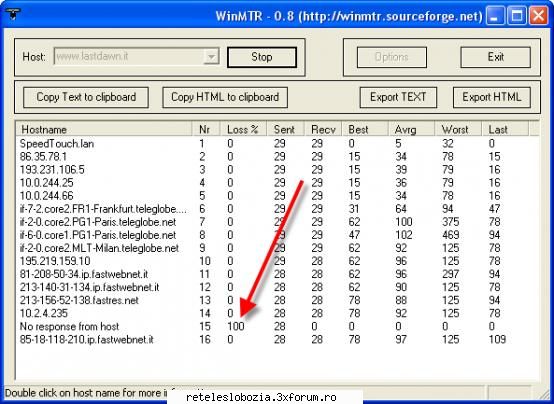Click the Loss % column header
Screen dimensions: 554x404
click(x=243, y=129)
